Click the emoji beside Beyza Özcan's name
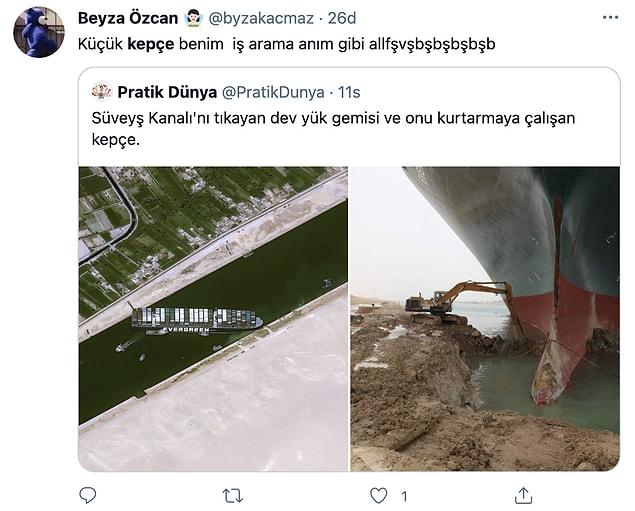The width and height of the screenshot is (635, 511). coord(193,18)
